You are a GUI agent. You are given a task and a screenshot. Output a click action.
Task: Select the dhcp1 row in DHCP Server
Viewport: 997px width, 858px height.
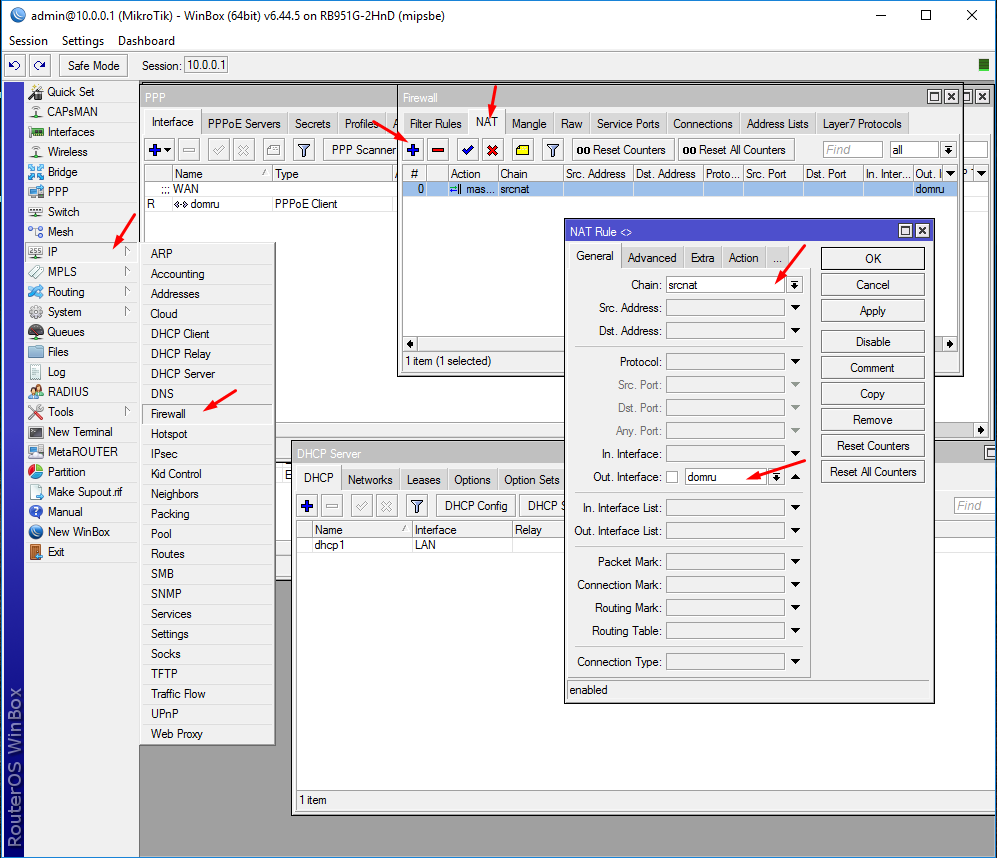430,545
